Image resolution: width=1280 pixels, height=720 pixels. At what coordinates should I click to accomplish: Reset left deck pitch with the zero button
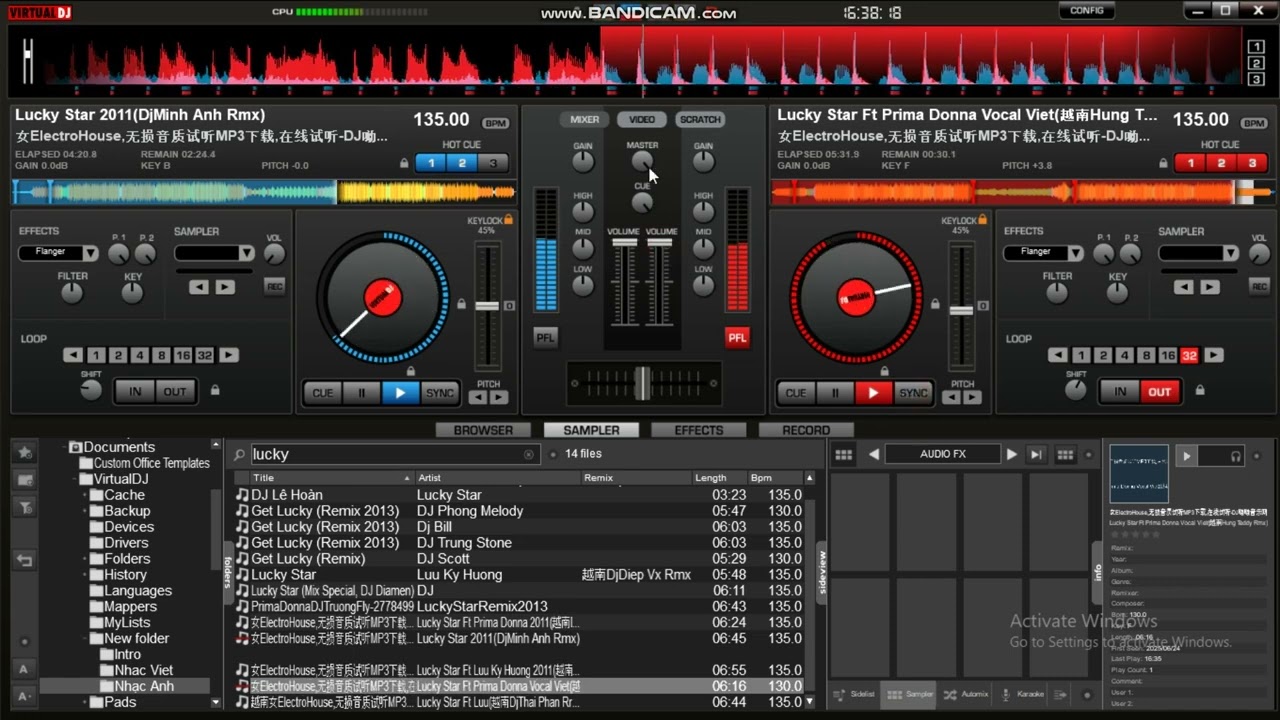[x=509, y=305]
